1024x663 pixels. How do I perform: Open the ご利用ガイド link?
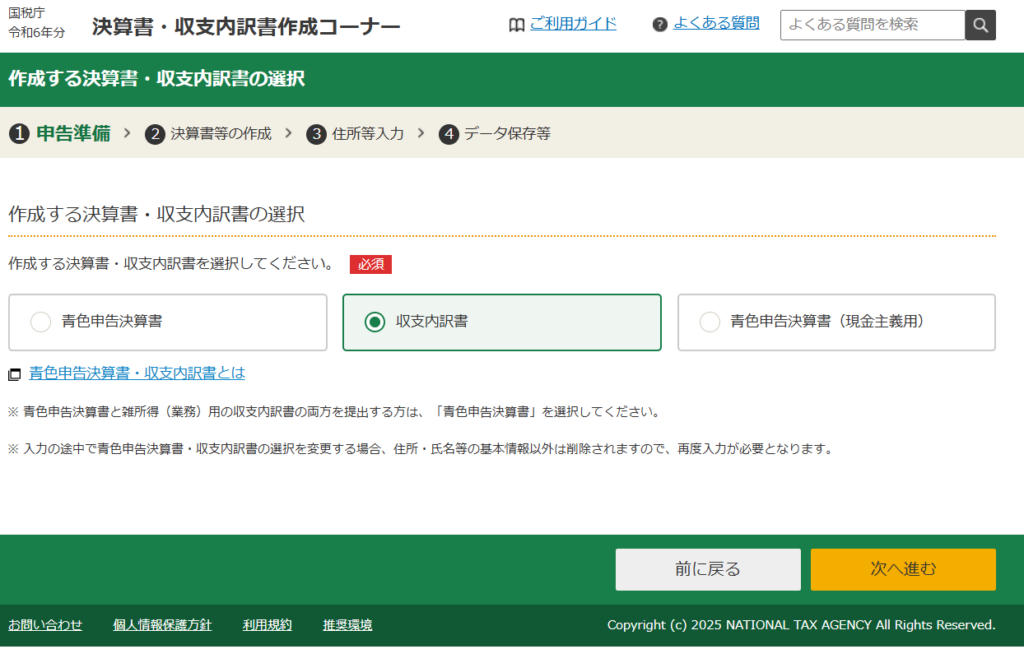(573, 24)
